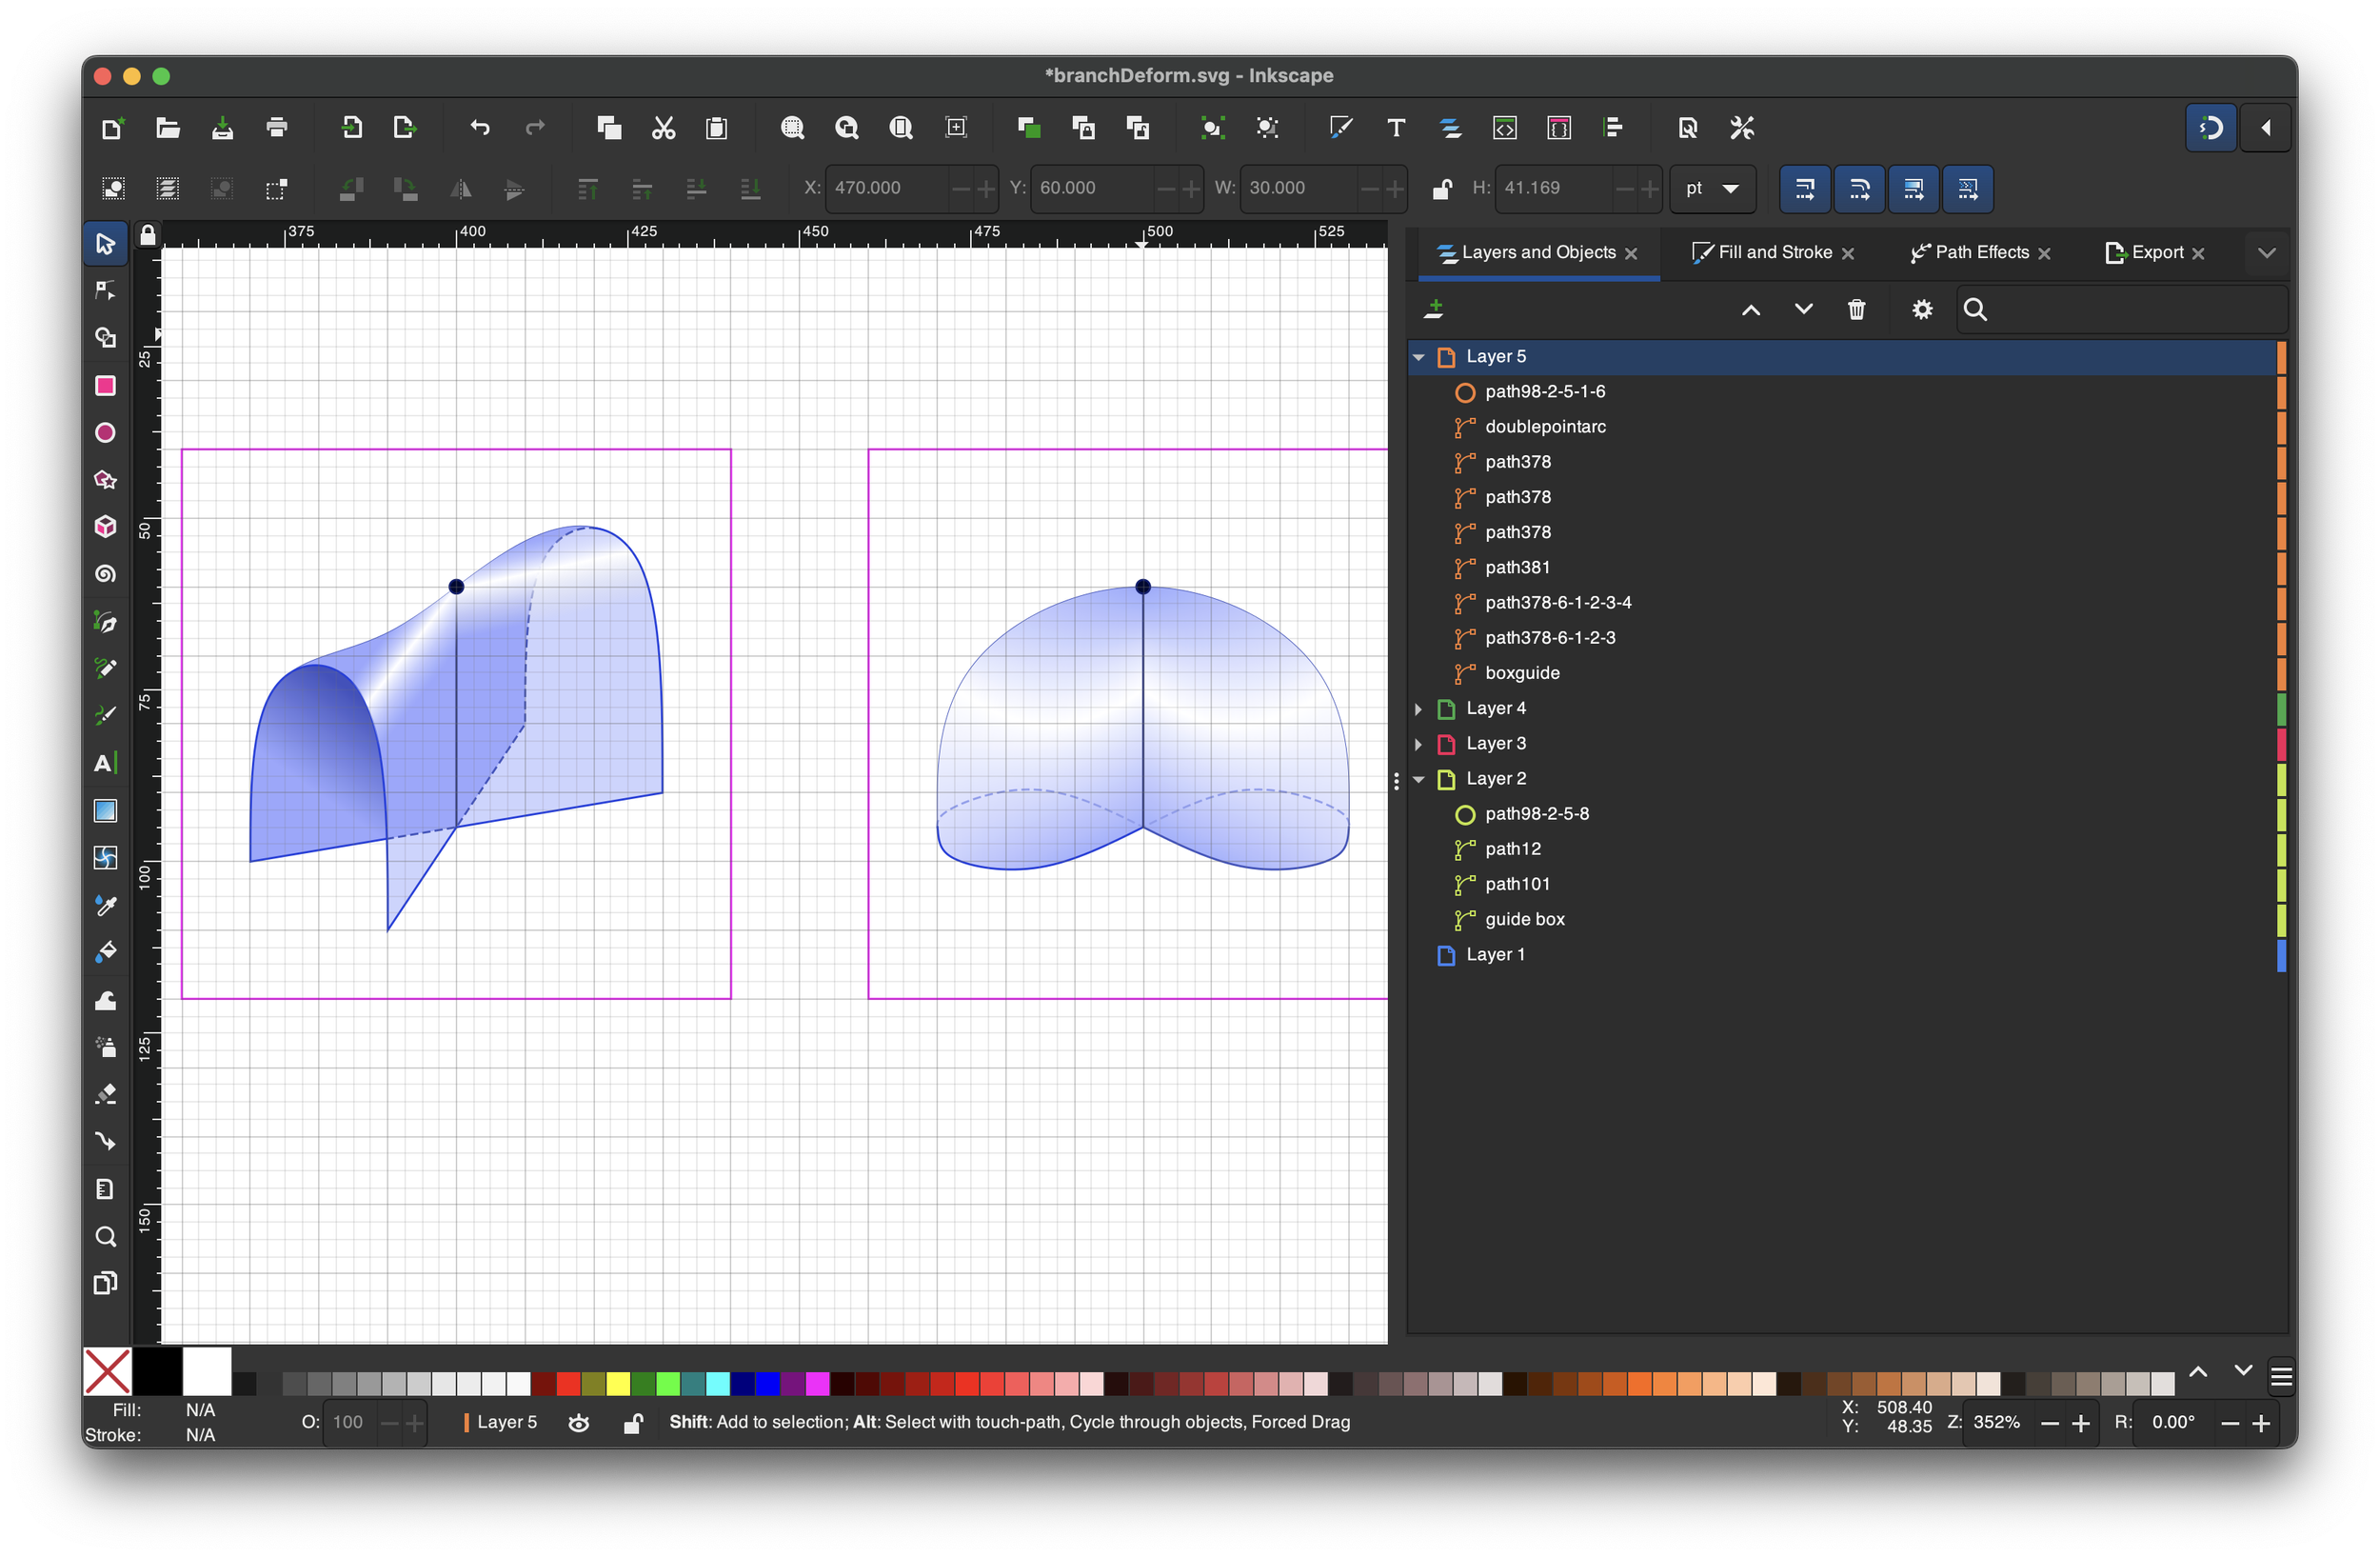Select the Rectangle tool
The image size is (2380, 1557).
(105, 386)
